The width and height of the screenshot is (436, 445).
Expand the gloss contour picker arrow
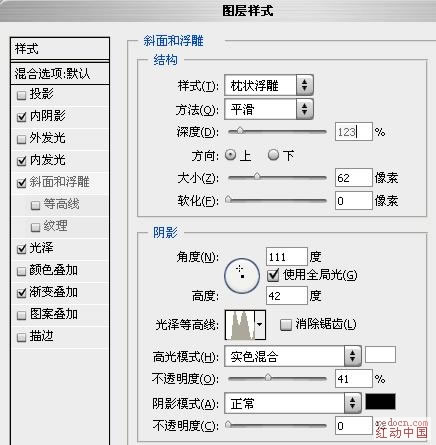click(x=260, y=325)
